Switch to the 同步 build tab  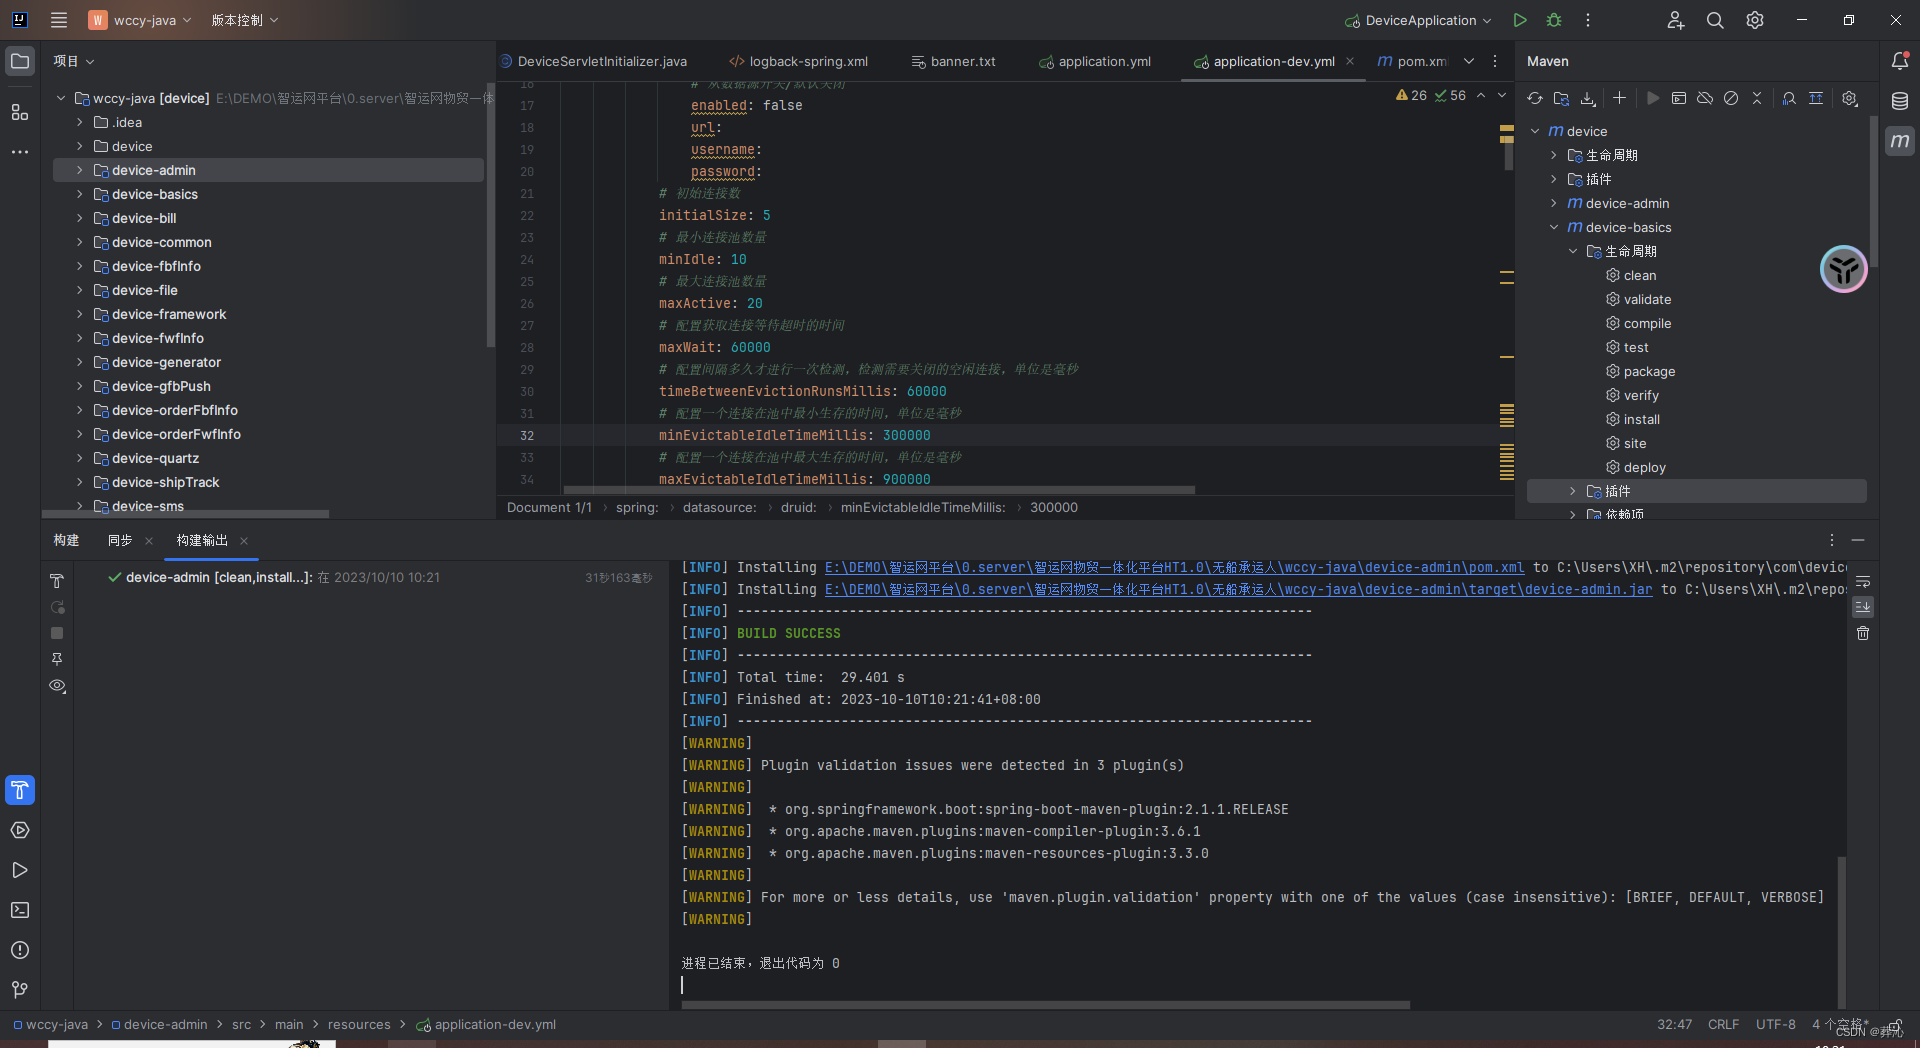coord(120,540)
